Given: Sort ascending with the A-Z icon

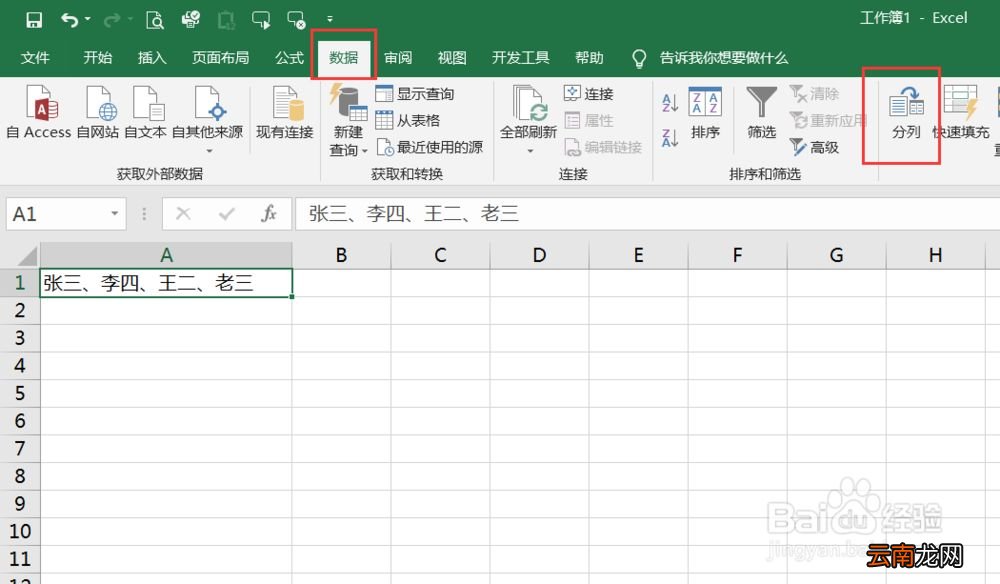Looking at the screenshot, I should tap(670, 102).
